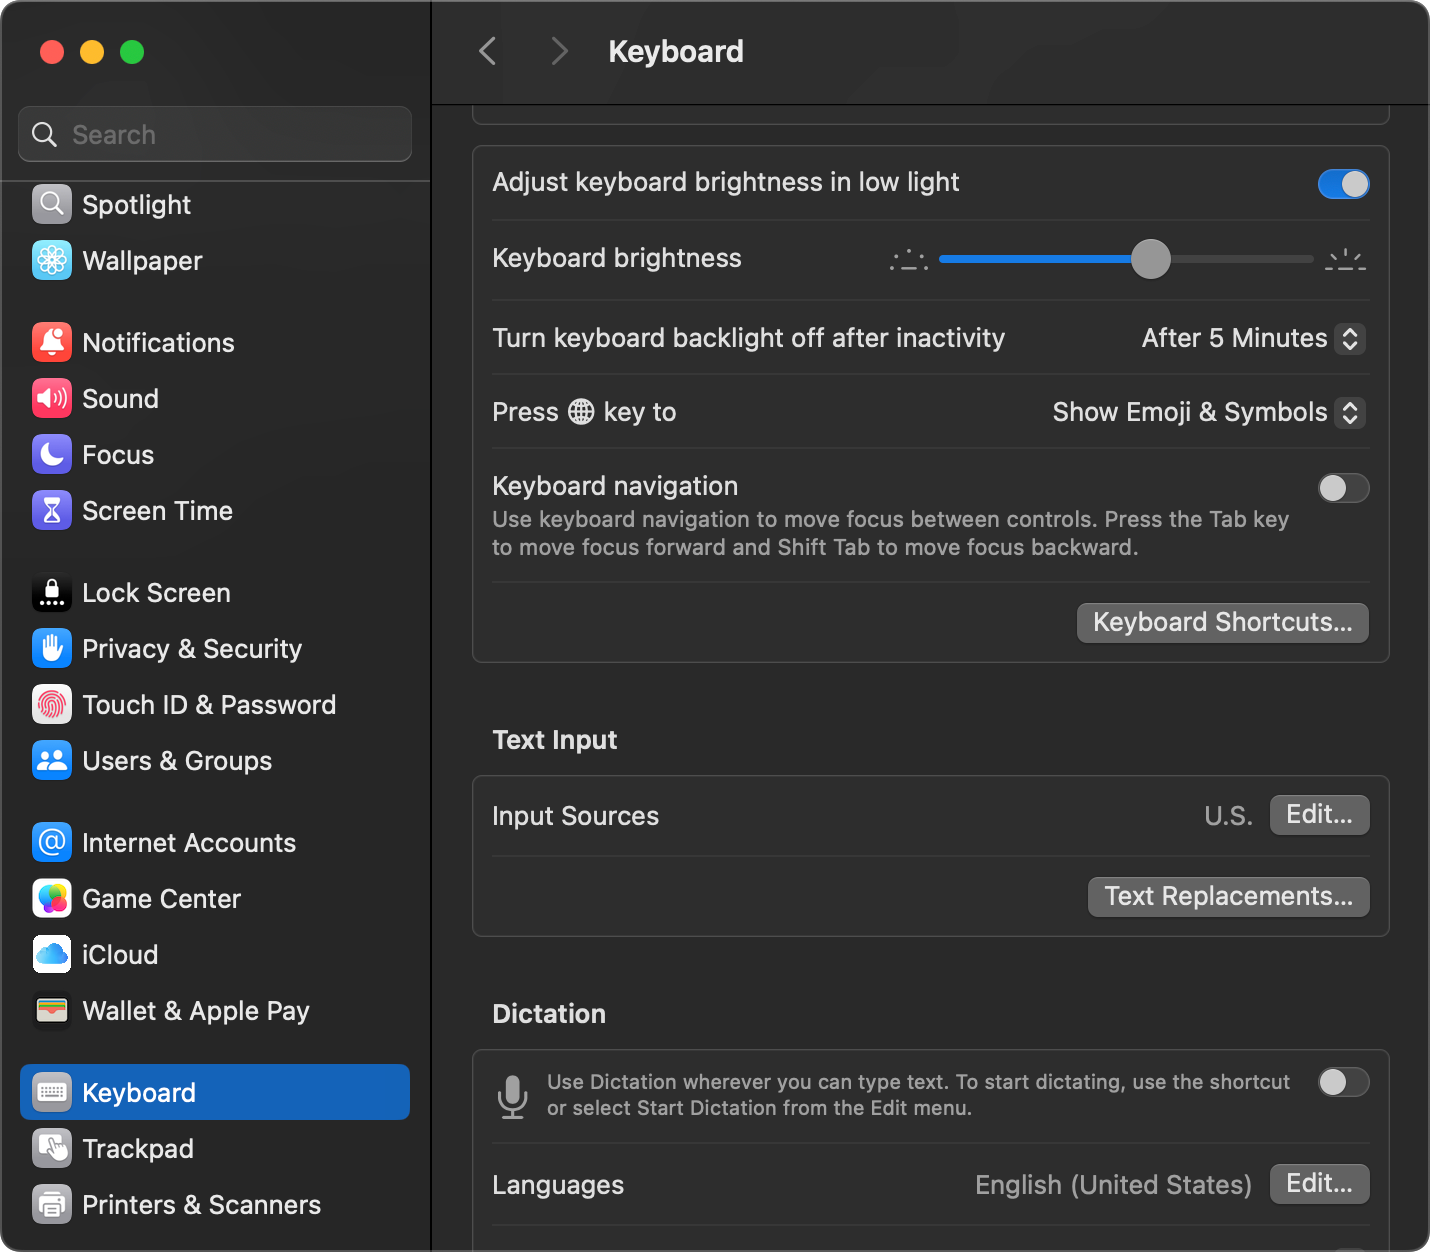
Task: Click the 'Dictation' section heading
Action: point(549,1014)
